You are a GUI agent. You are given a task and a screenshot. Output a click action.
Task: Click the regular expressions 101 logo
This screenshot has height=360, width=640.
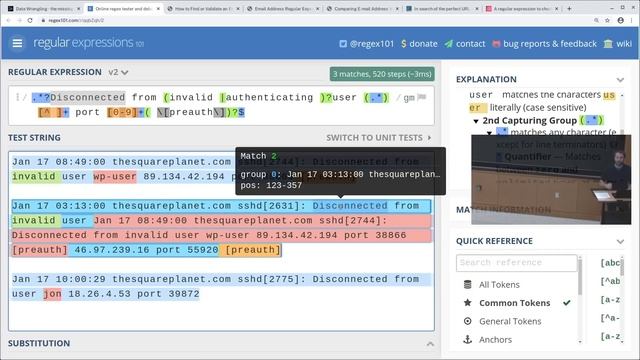(89, 43)
